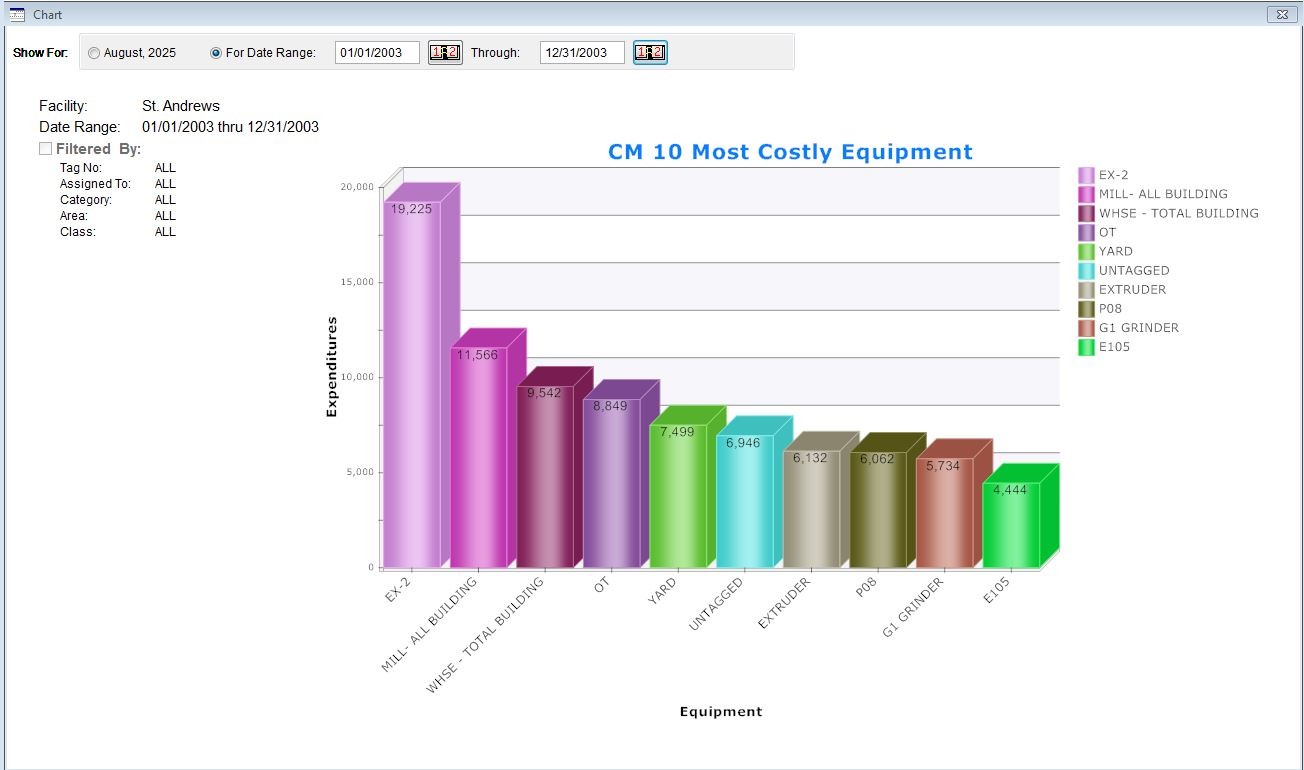Click the Expenditures axis label

click(x=332, y=362)
